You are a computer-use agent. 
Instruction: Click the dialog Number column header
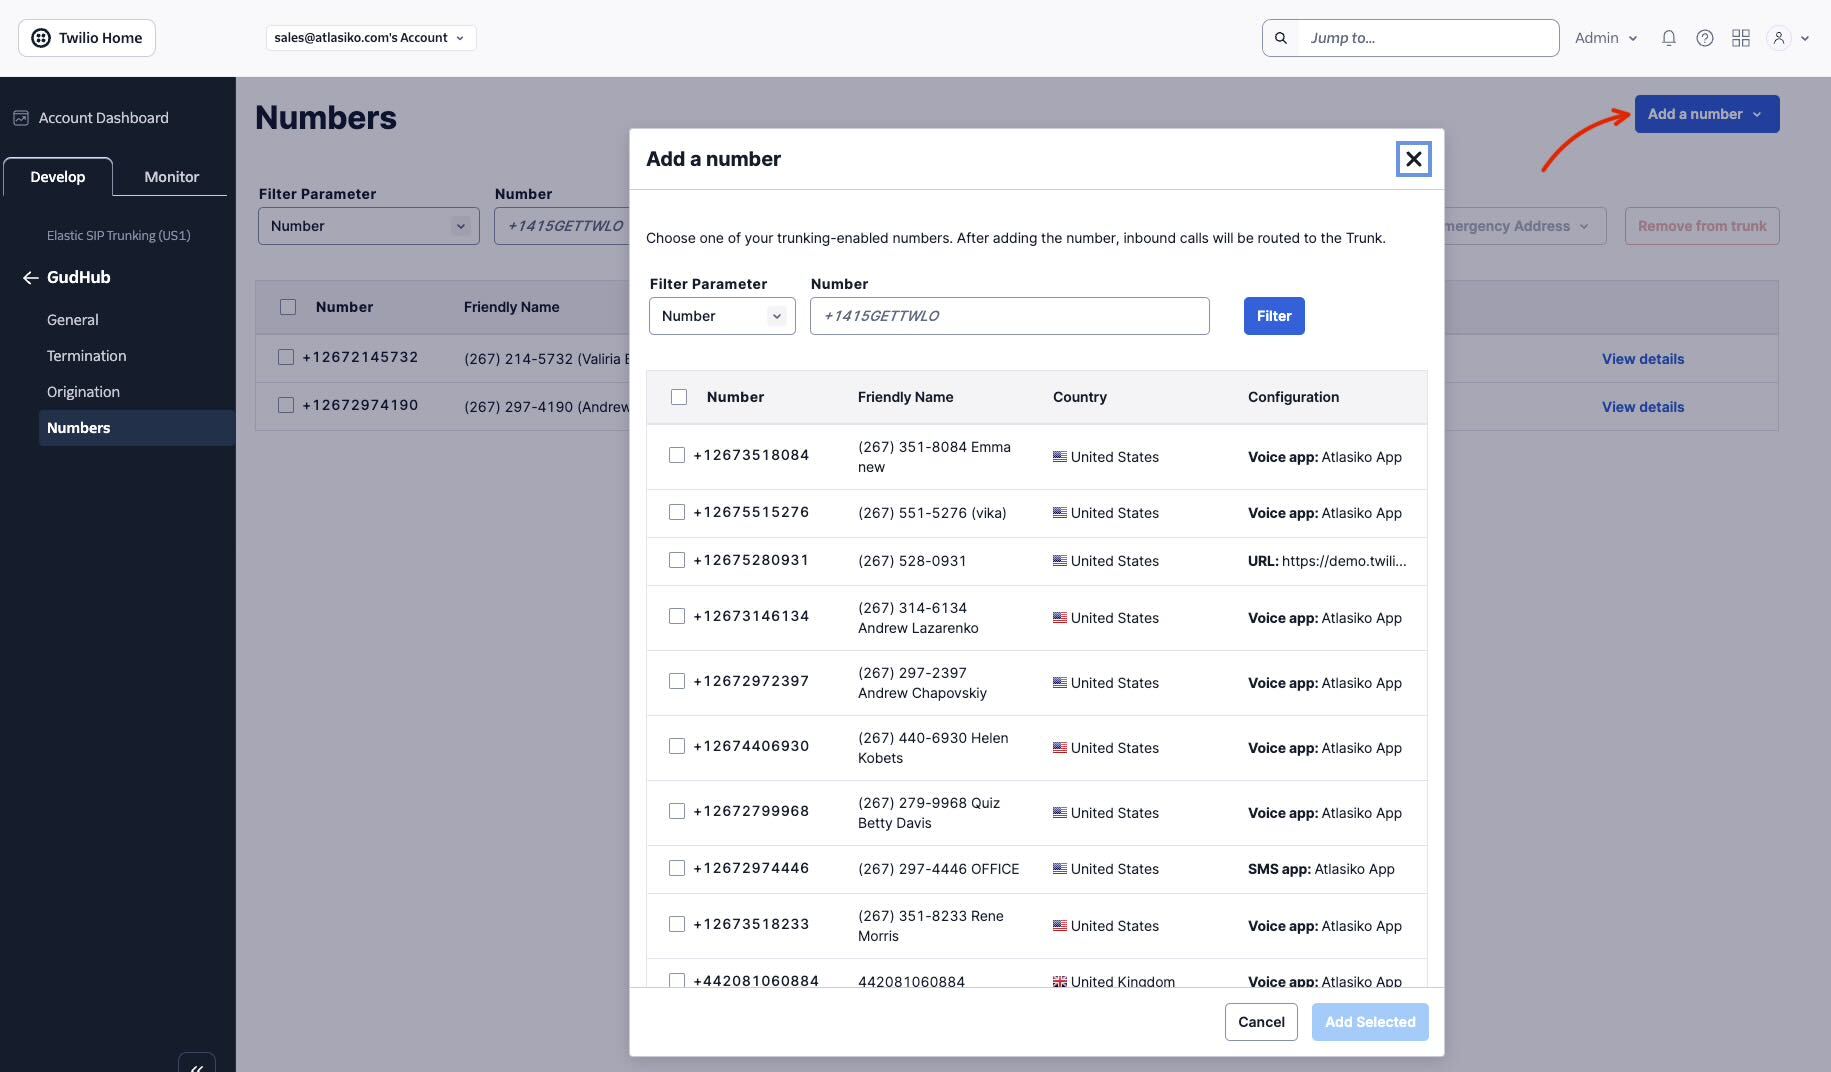point(735,397)
